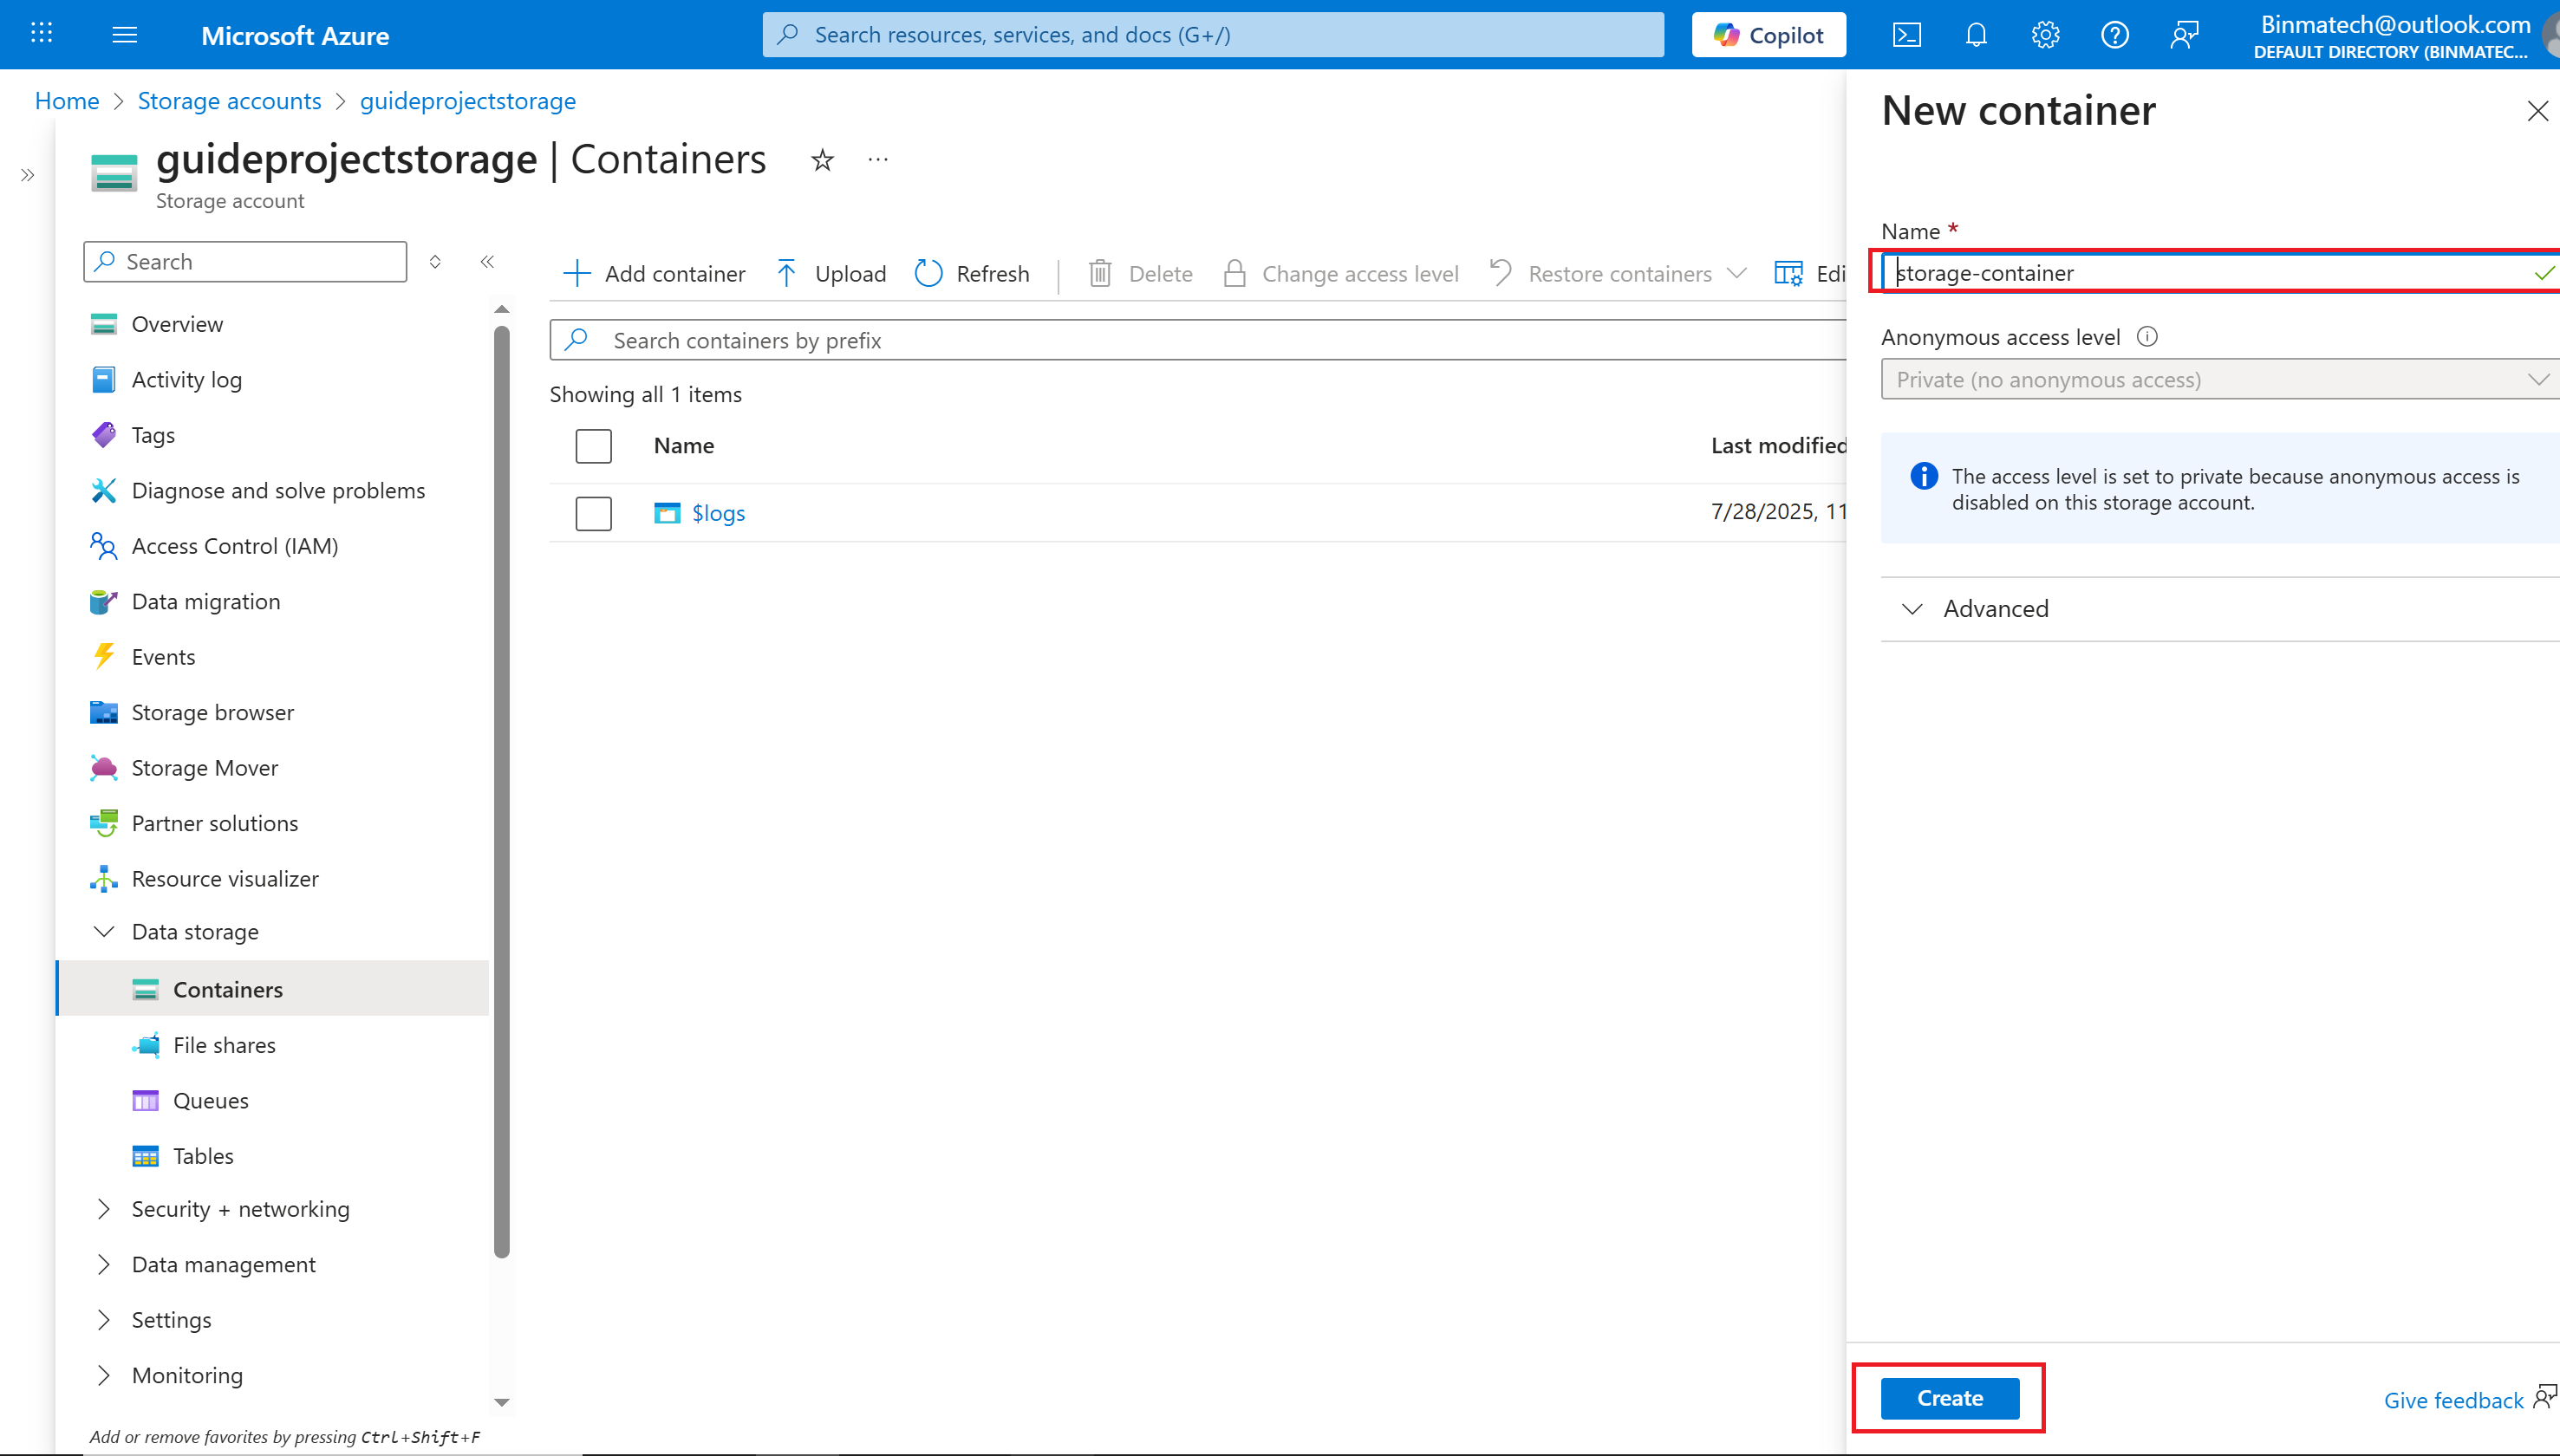The width and height of the screenshot is (2560, 1456).
Task: Open portal settings gear
Action: click(x=2045, y=35)
